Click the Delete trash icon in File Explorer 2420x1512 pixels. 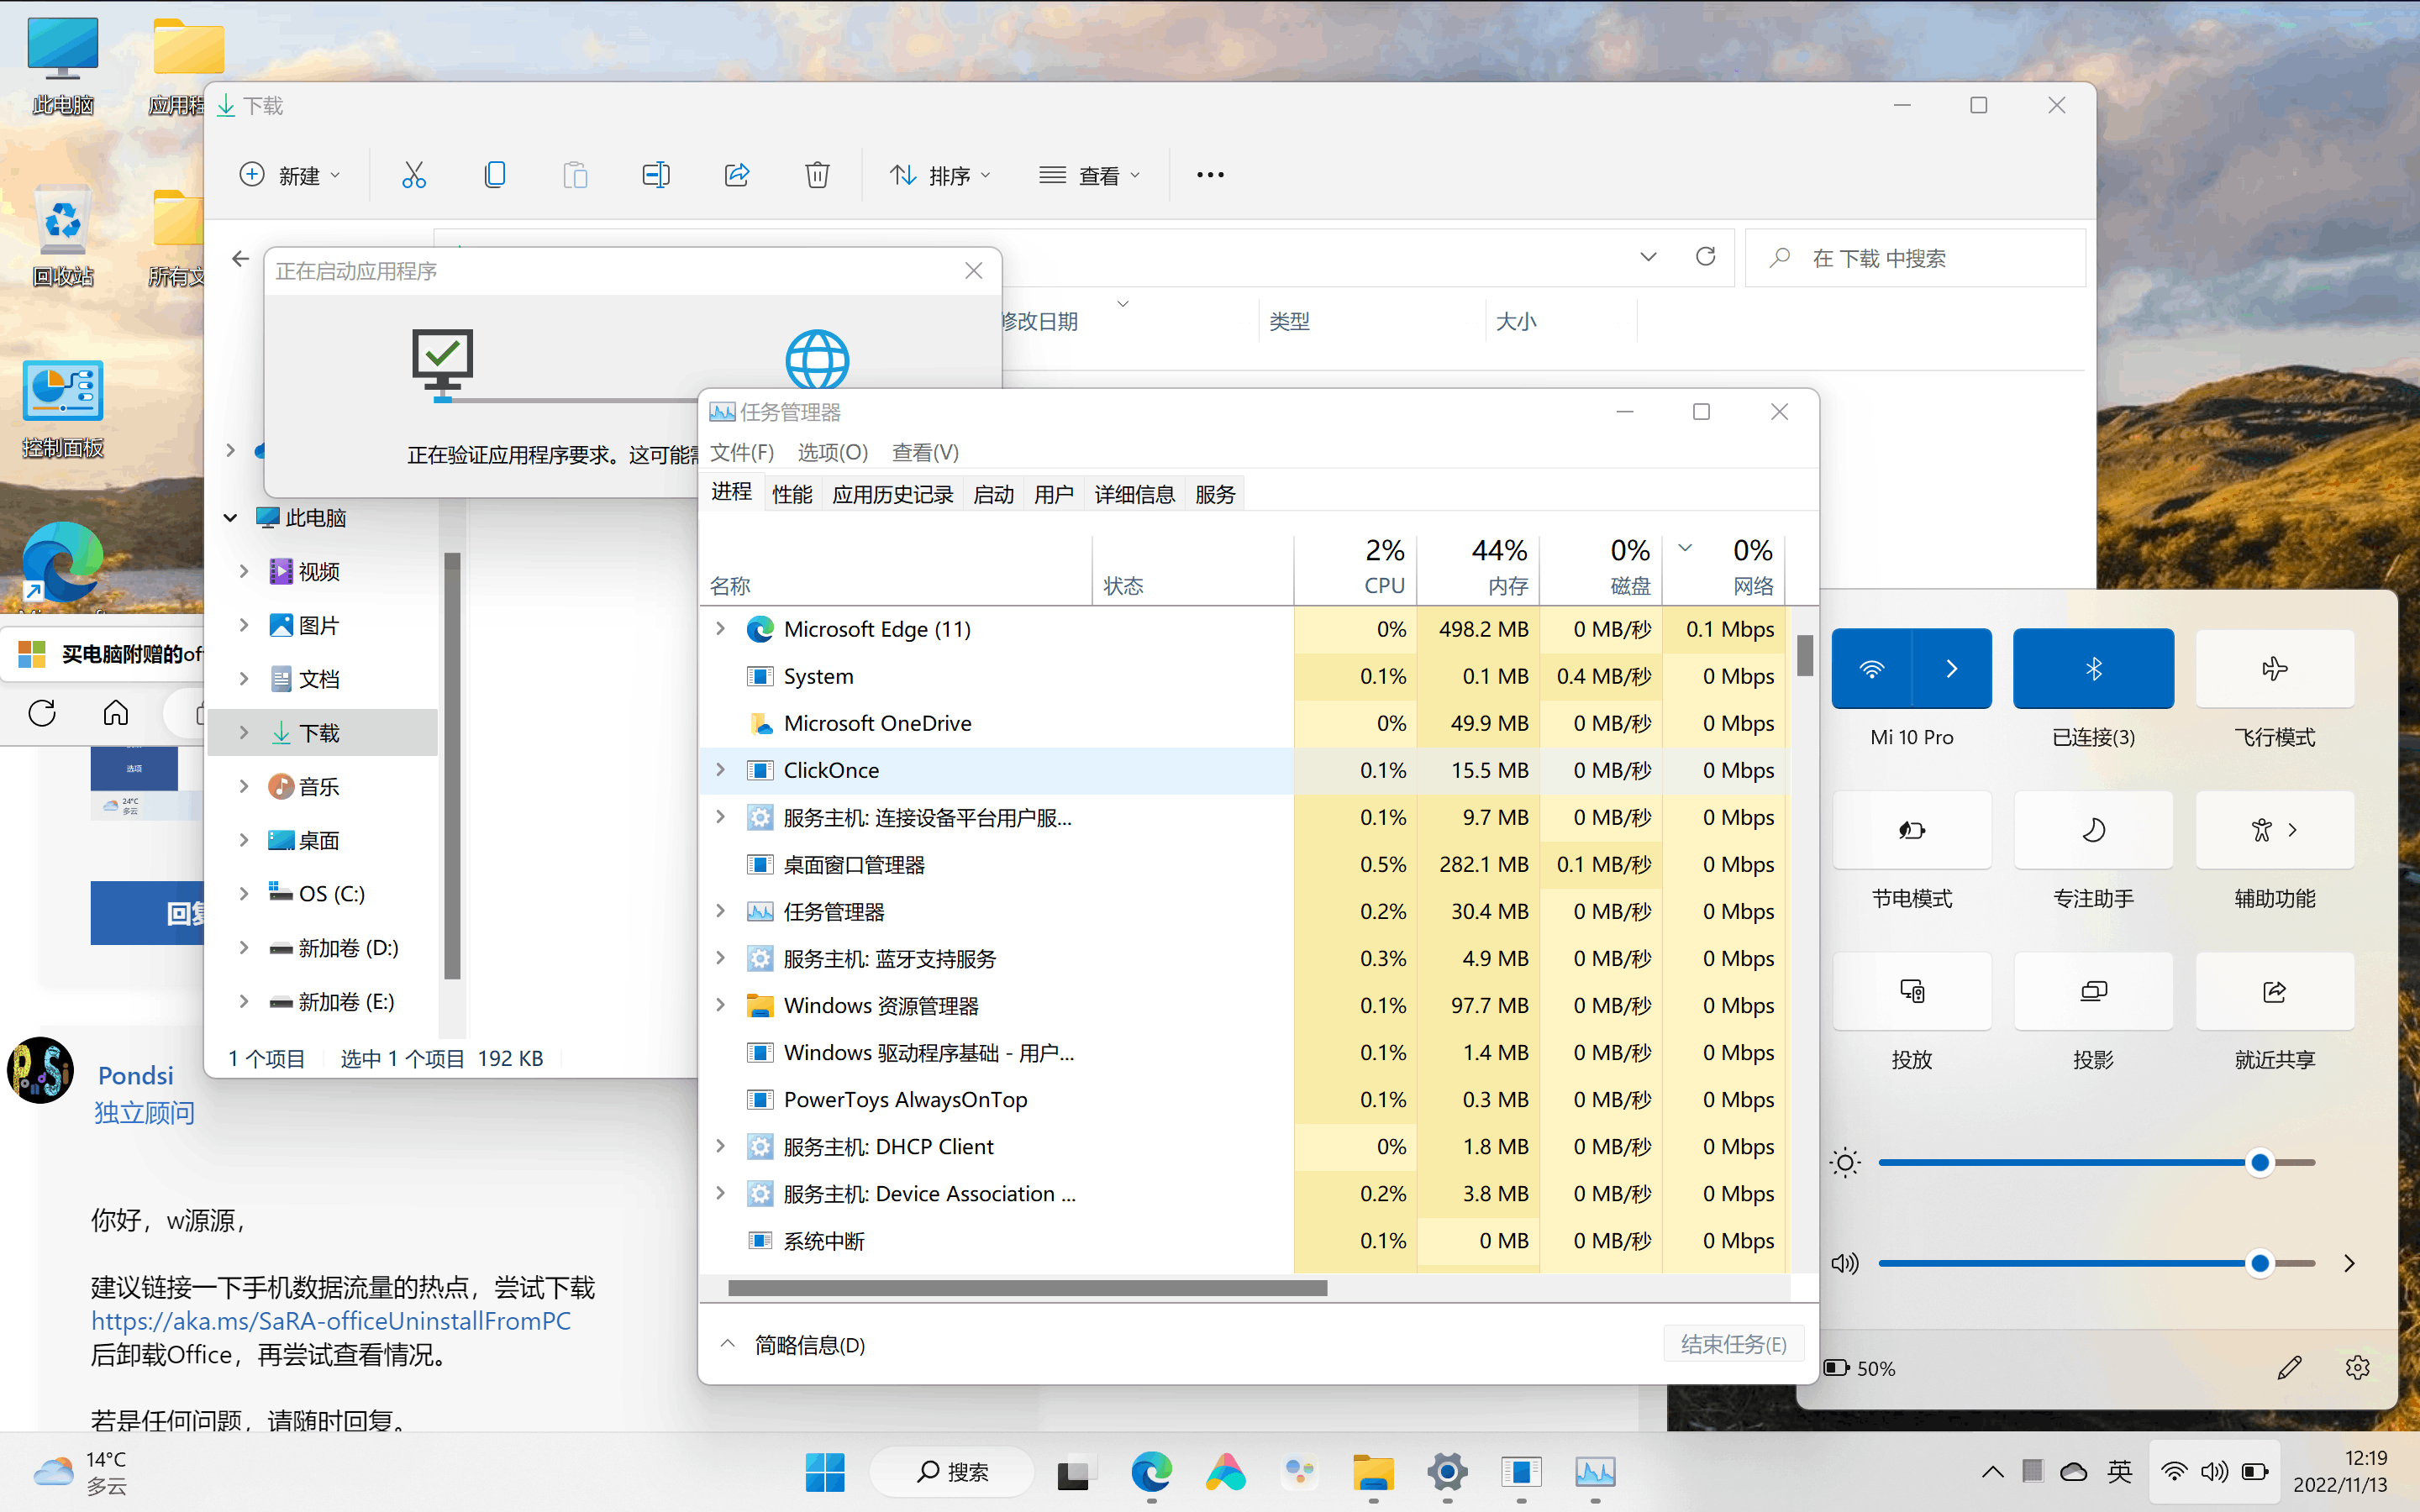(817, 175)
